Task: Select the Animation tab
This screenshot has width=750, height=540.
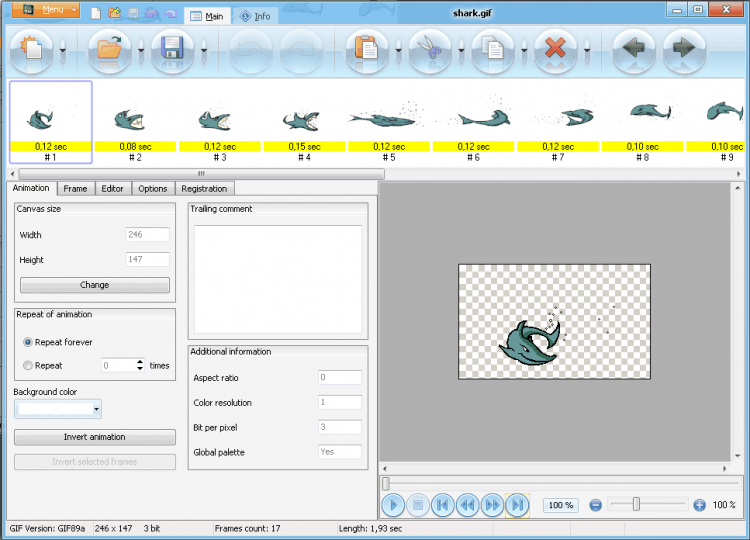Action: pyautogui.click(x=31, y=188)
